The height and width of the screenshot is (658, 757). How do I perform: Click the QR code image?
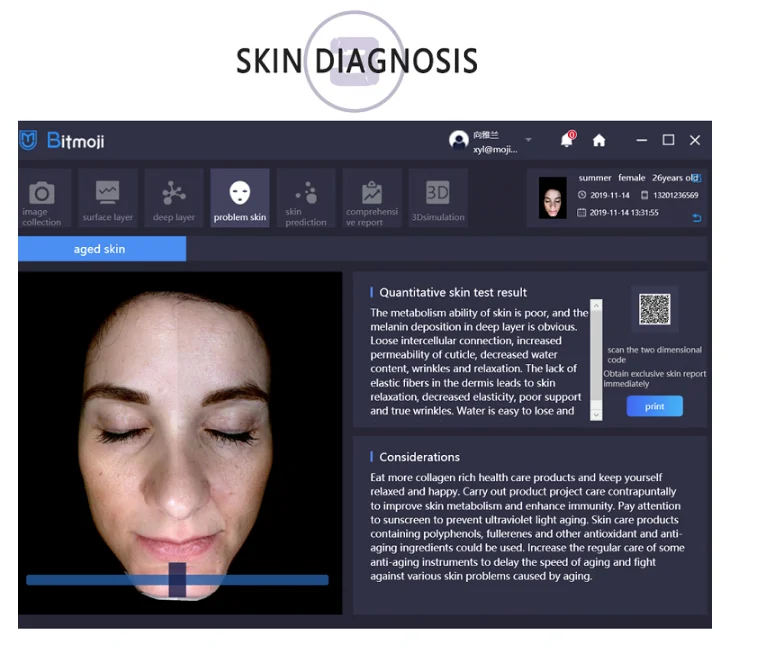(x=655, y=309)
